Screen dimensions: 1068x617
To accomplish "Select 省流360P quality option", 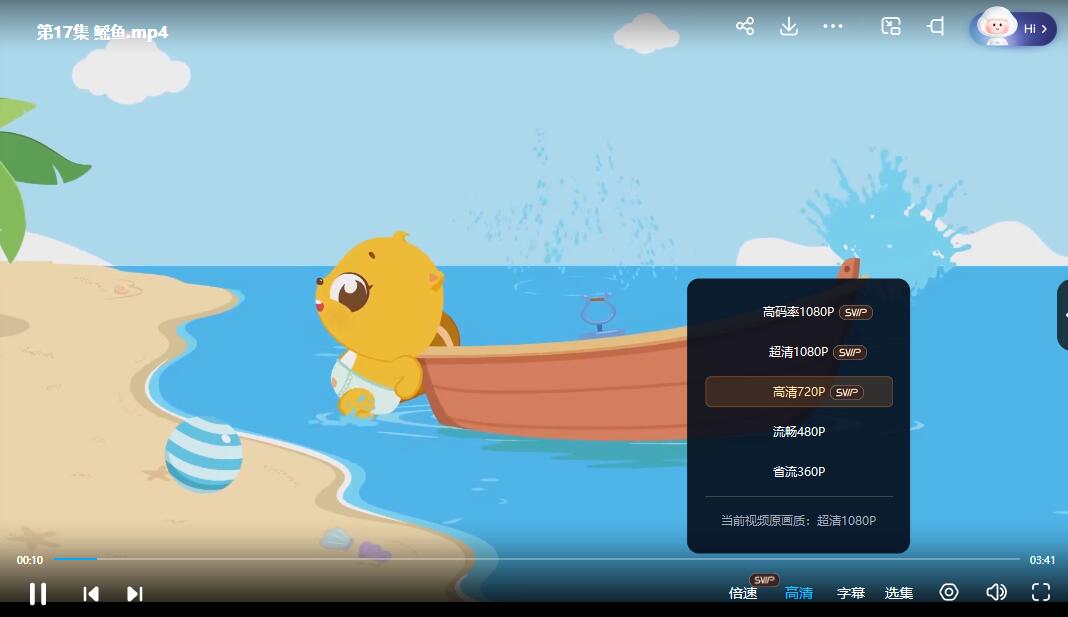I will click(x=799, y=471).
